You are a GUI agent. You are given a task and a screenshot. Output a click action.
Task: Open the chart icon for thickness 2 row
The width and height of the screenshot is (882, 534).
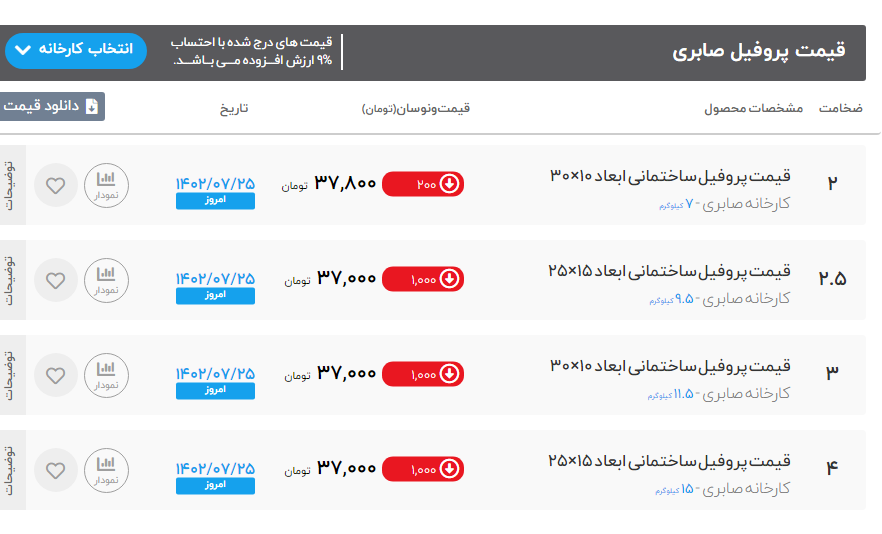click(x=106, y=185)
